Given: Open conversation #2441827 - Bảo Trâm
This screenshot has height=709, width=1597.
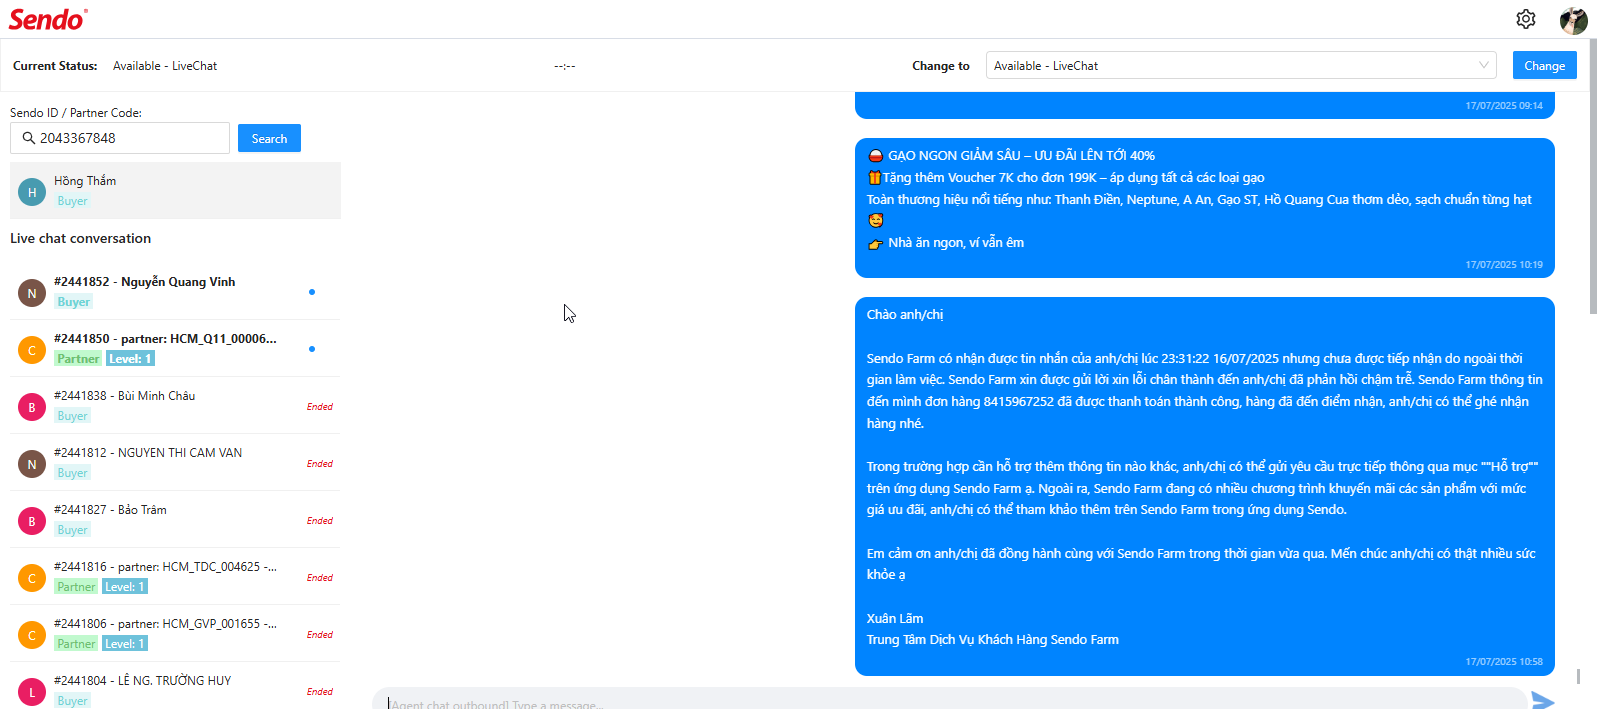Looking at the screenshot, I should tap(175, 520).
